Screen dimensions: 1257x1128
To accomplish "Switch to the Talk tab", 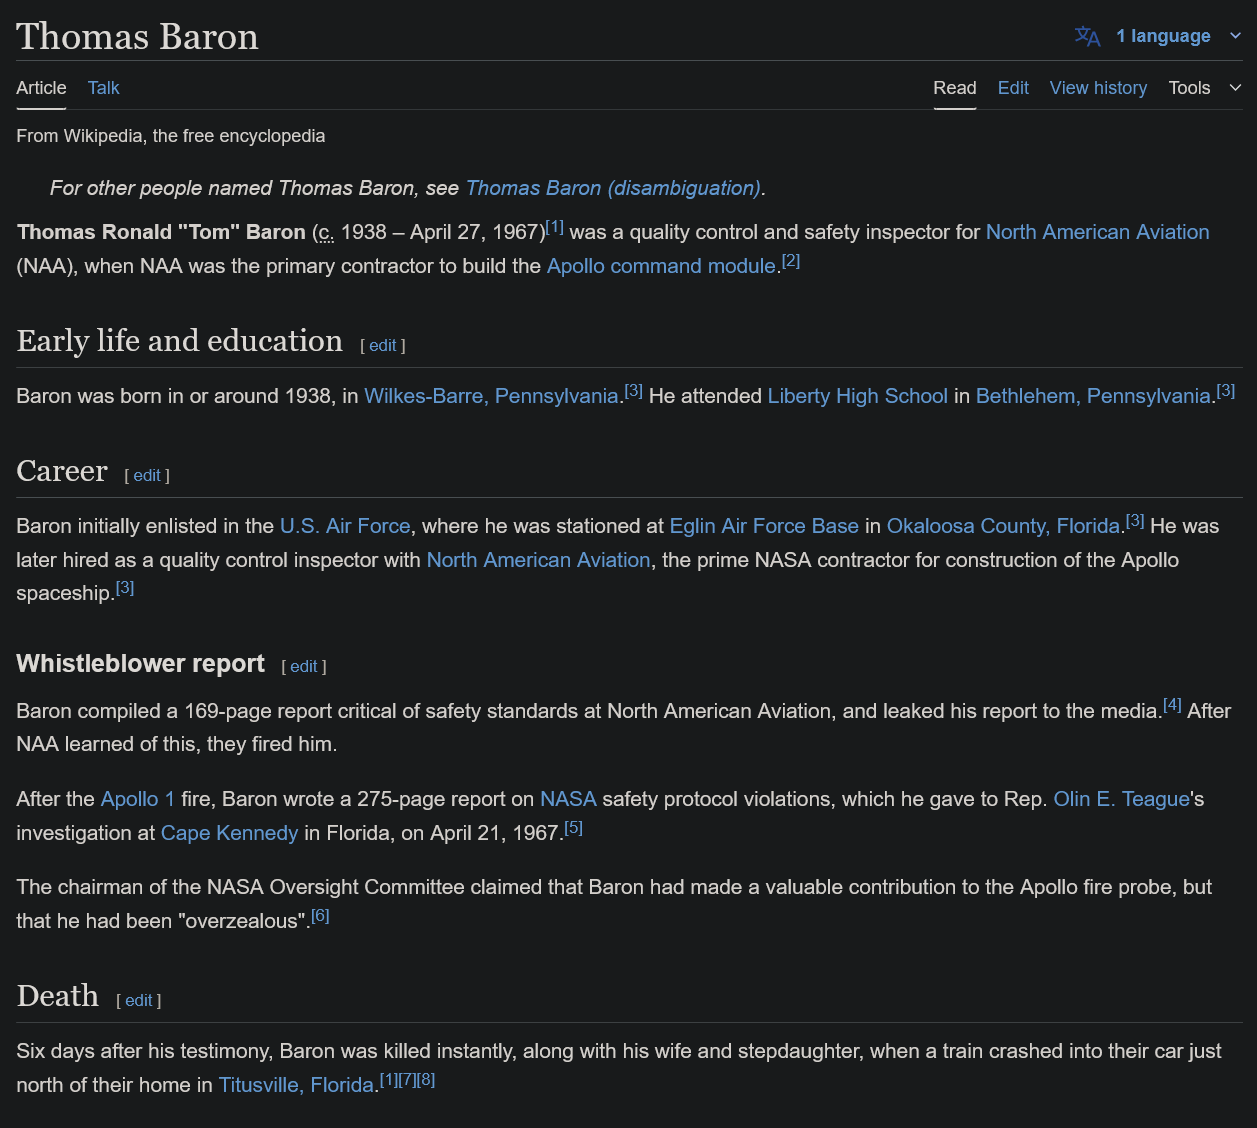I will [x=103, y=88].
